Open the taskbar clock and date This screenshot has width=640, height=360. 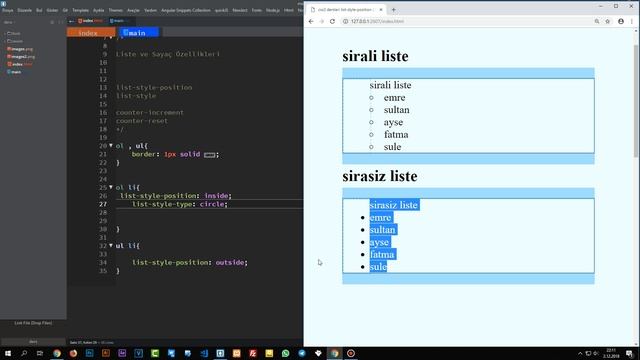(611, 353)
